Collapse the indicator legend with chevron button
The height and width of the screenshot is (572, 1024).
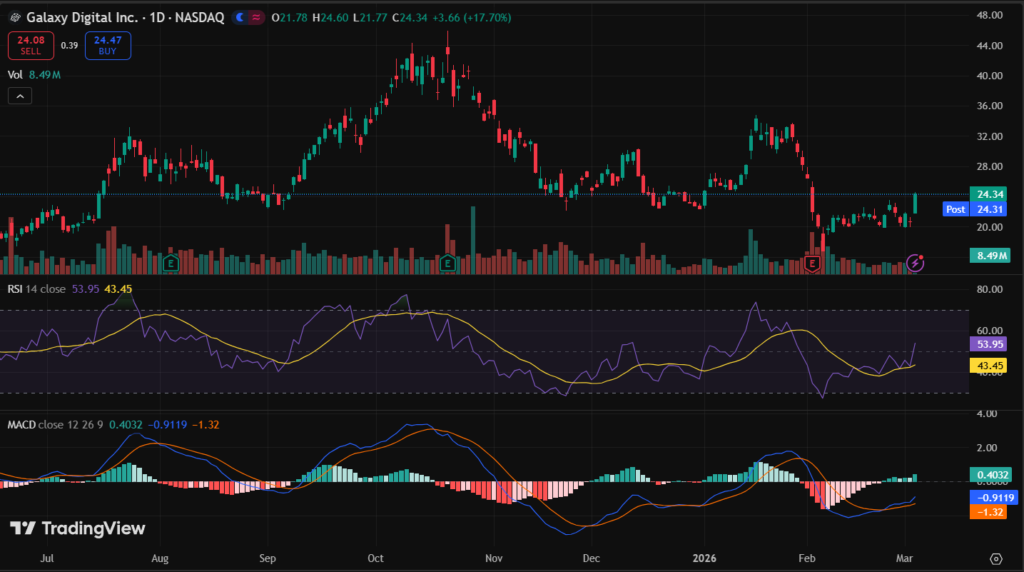20,96
